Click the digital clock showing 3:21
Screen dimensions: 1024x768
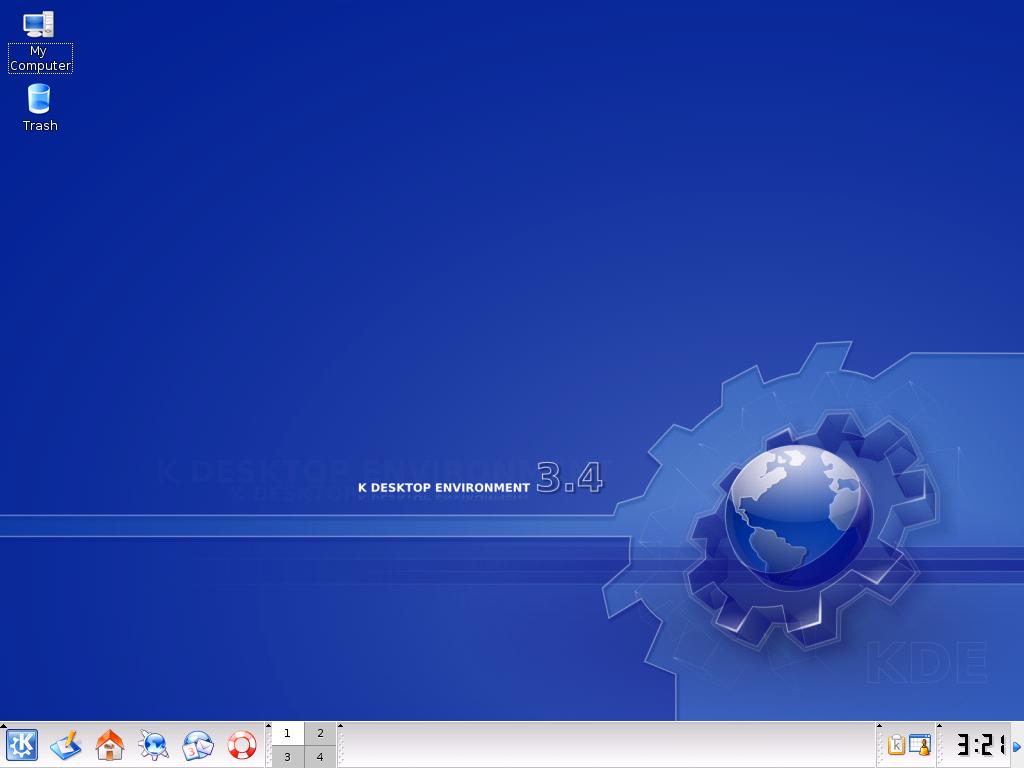point(980,745)
